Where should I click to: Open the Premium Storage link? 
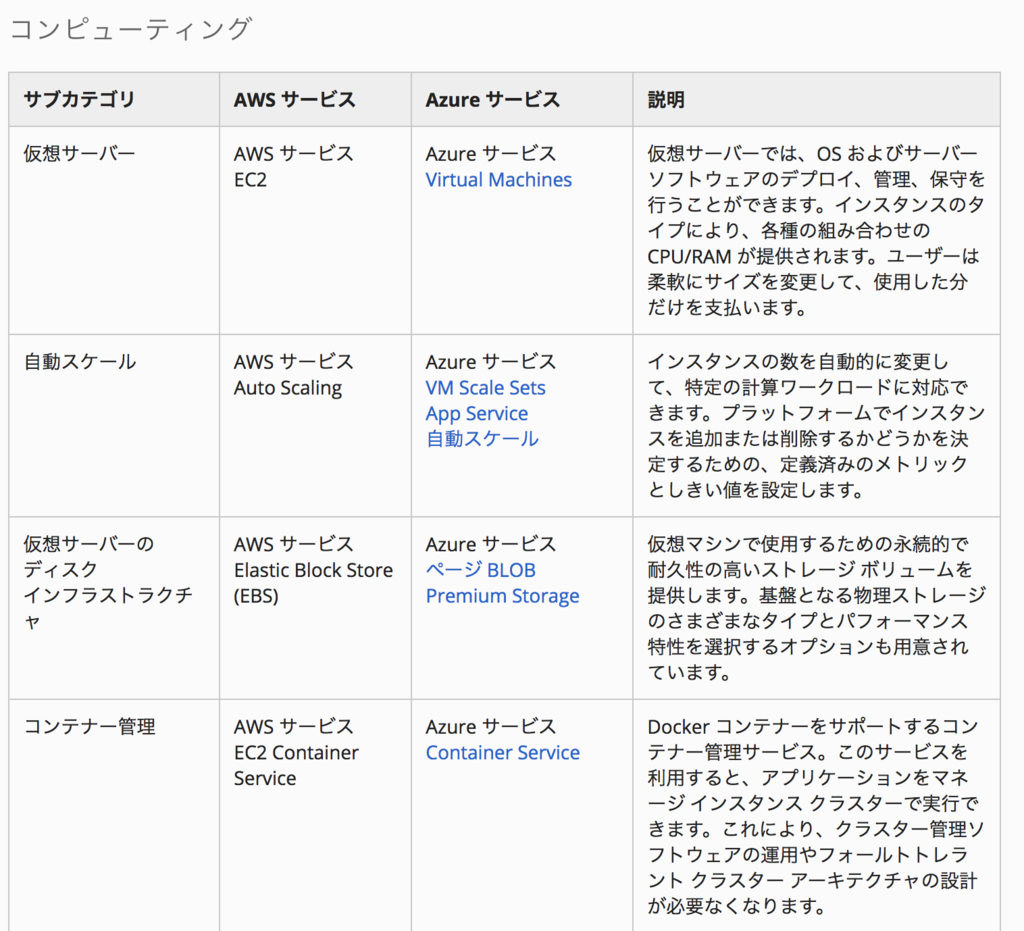(502, 596)
